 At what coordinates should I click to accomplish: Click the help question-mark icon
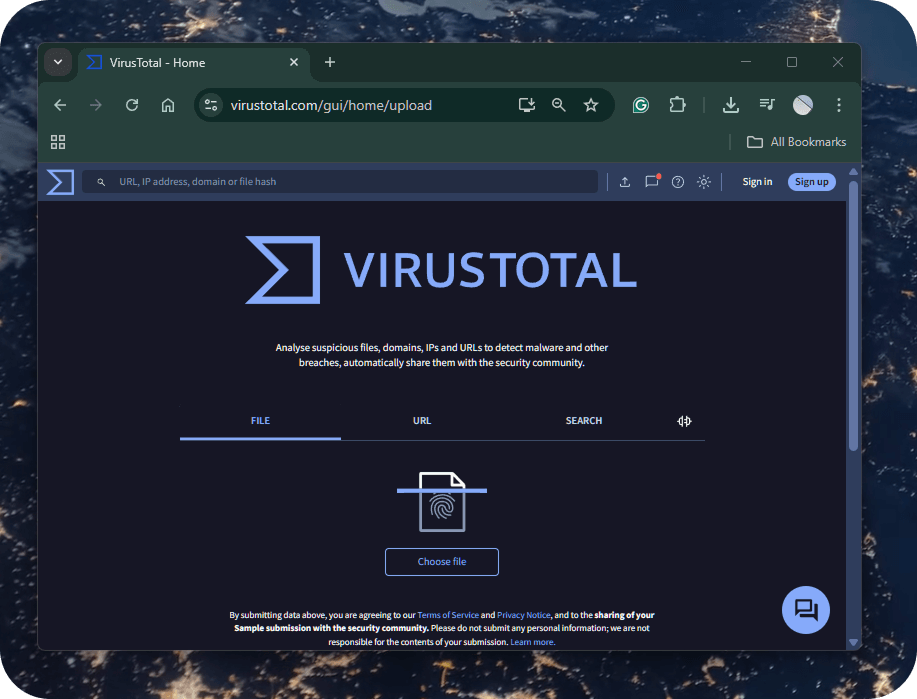(678, 182)
